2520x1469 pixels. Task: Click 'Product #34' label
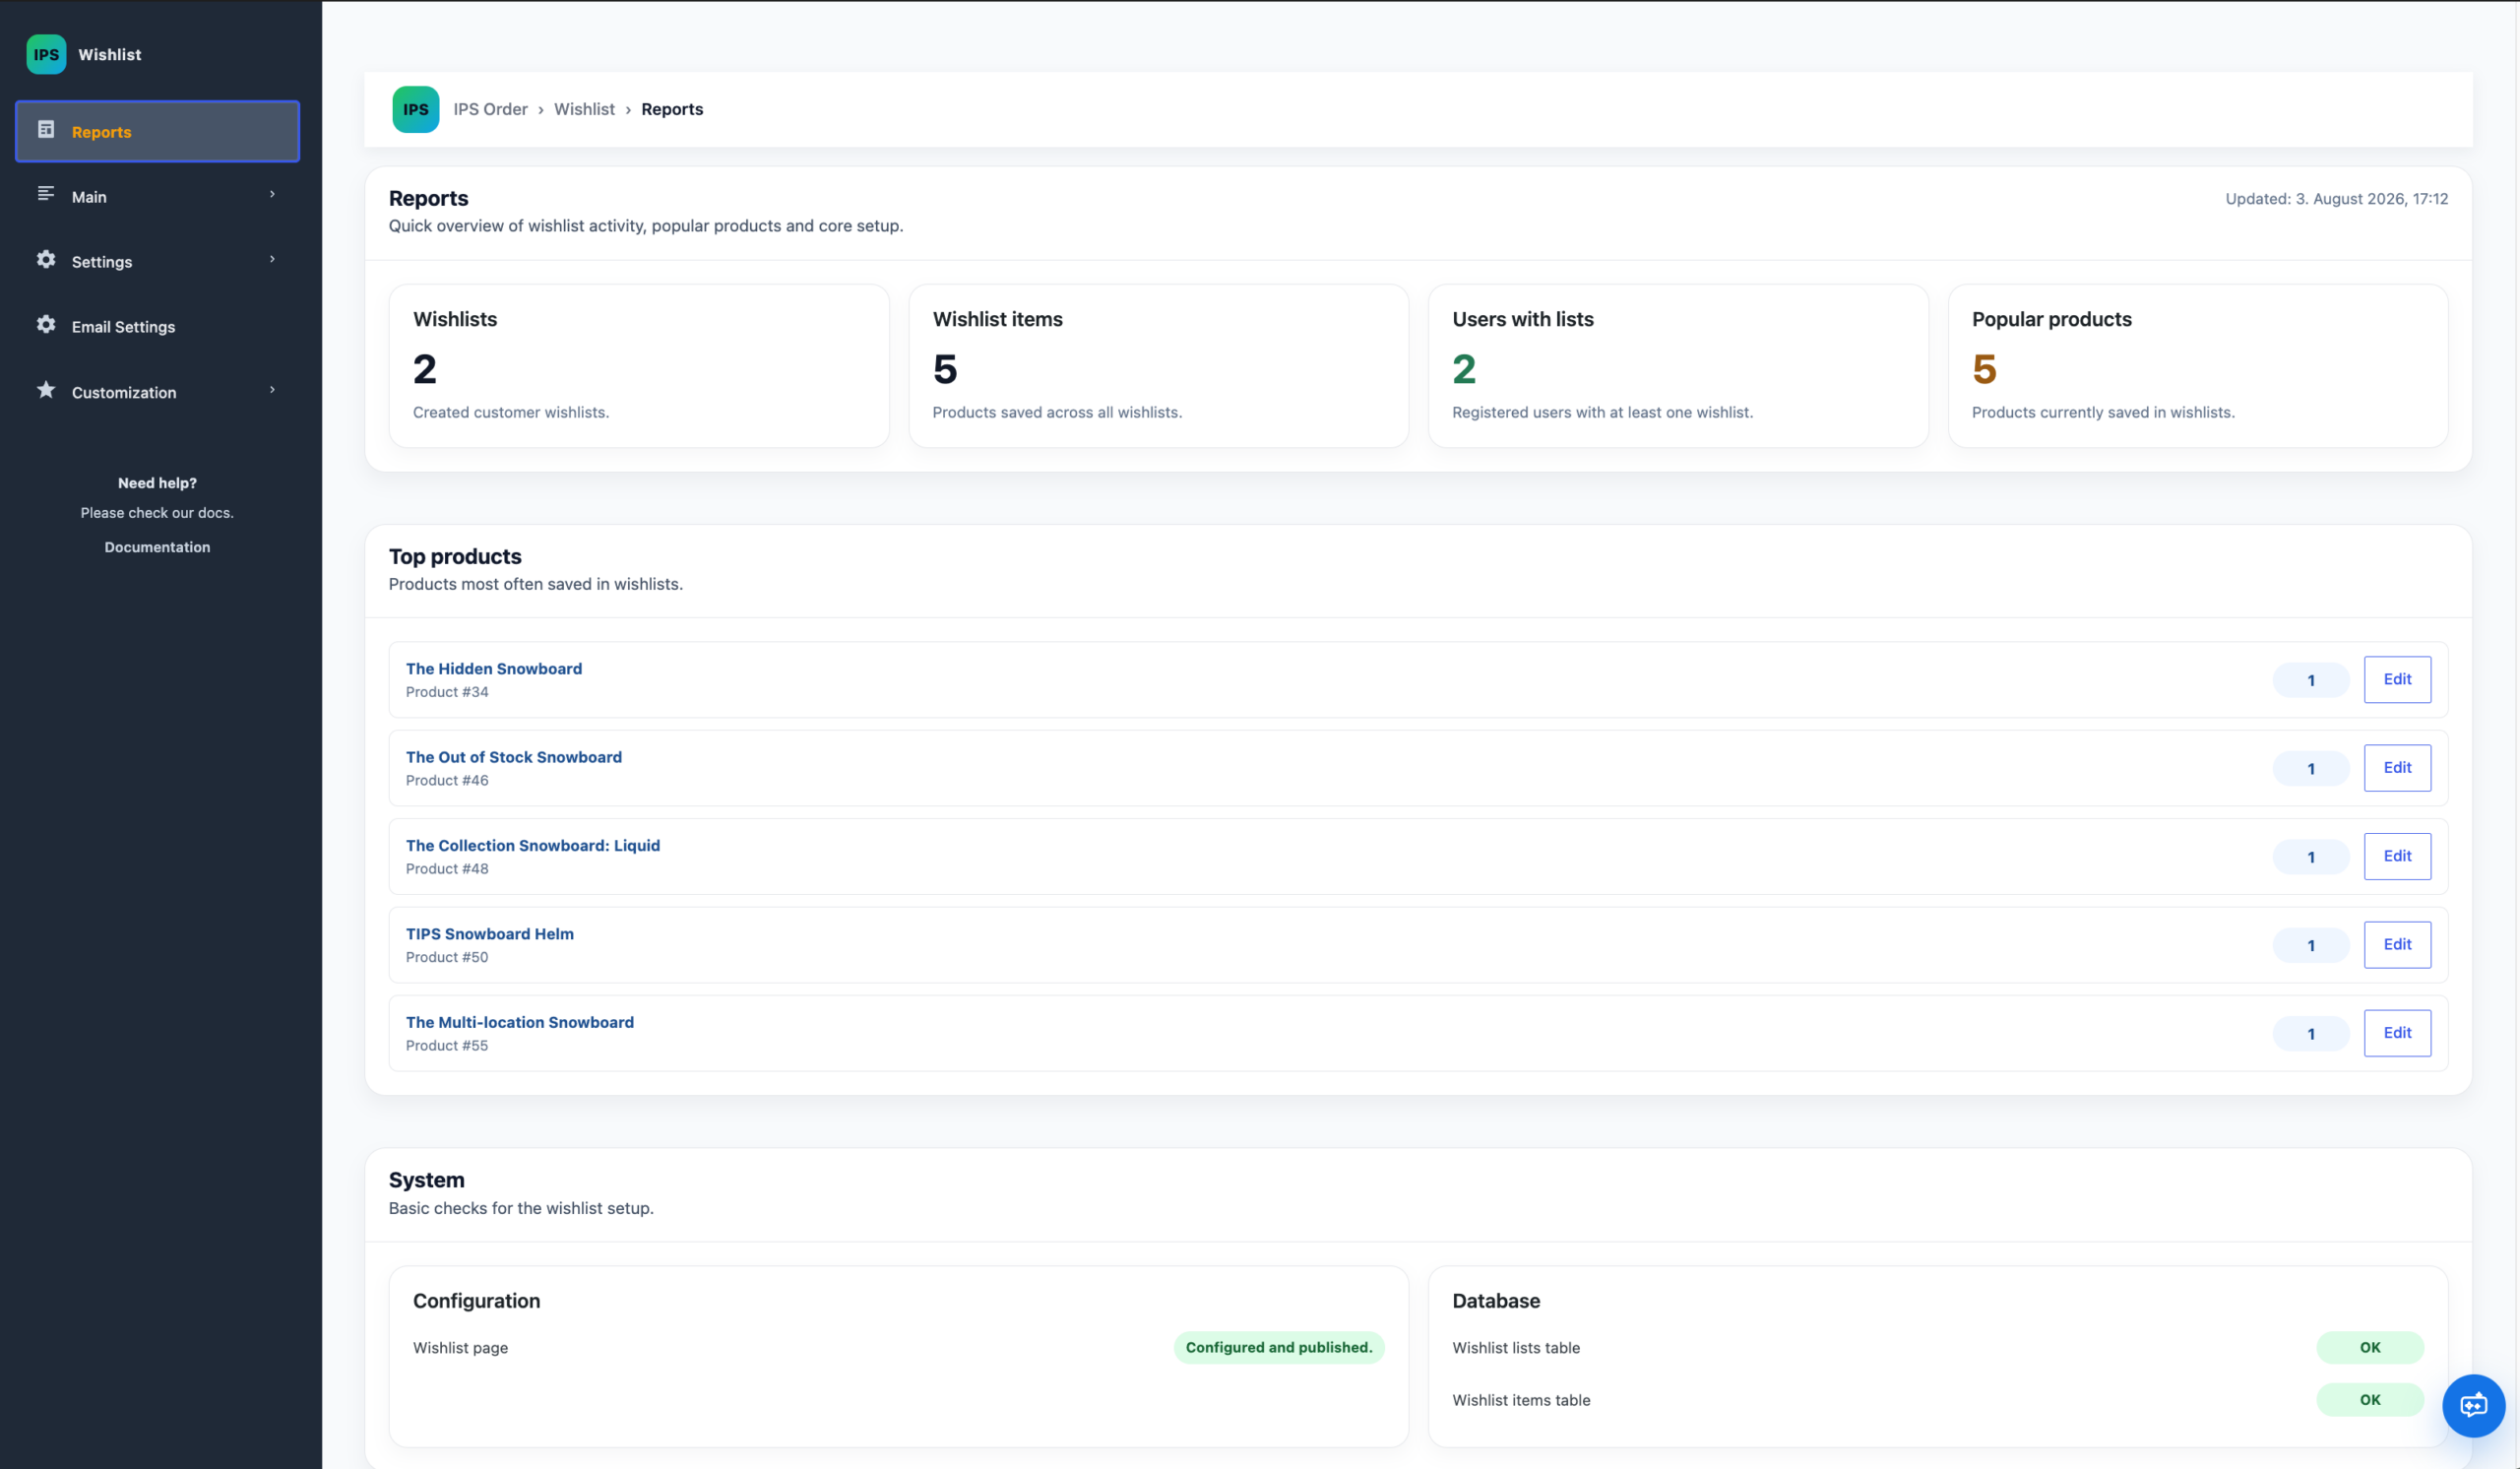pos(447,692)
